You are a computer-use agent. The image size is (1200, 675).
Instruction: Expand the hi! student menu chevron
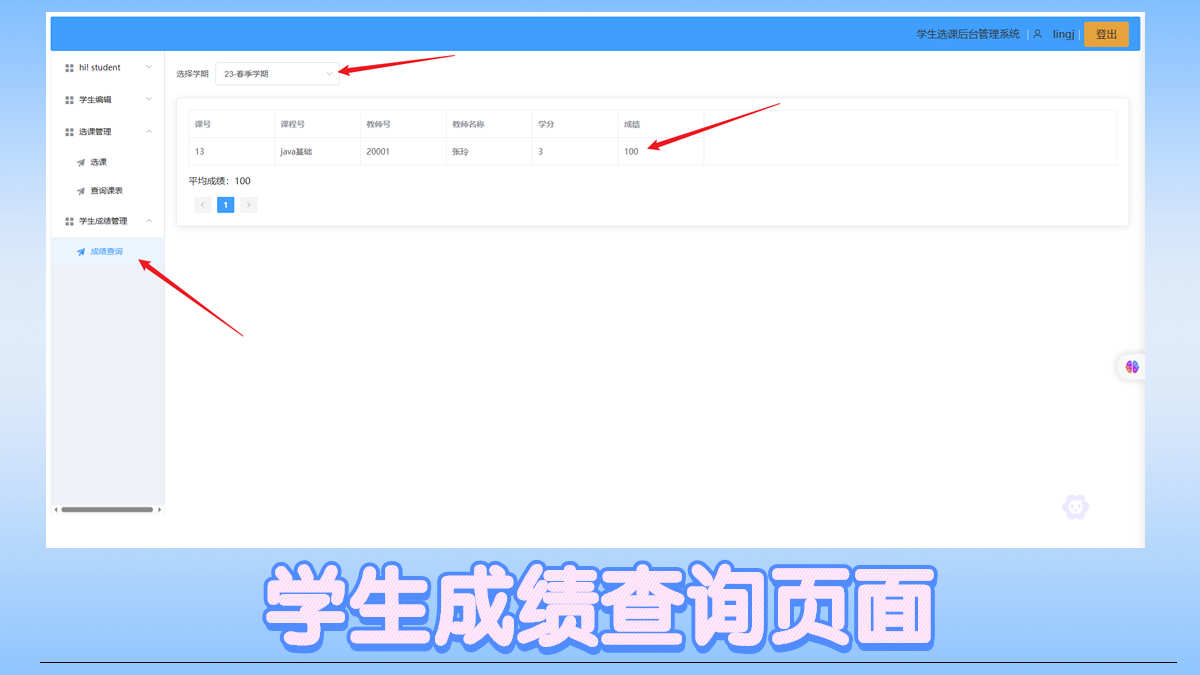click(x=149, y=68)
